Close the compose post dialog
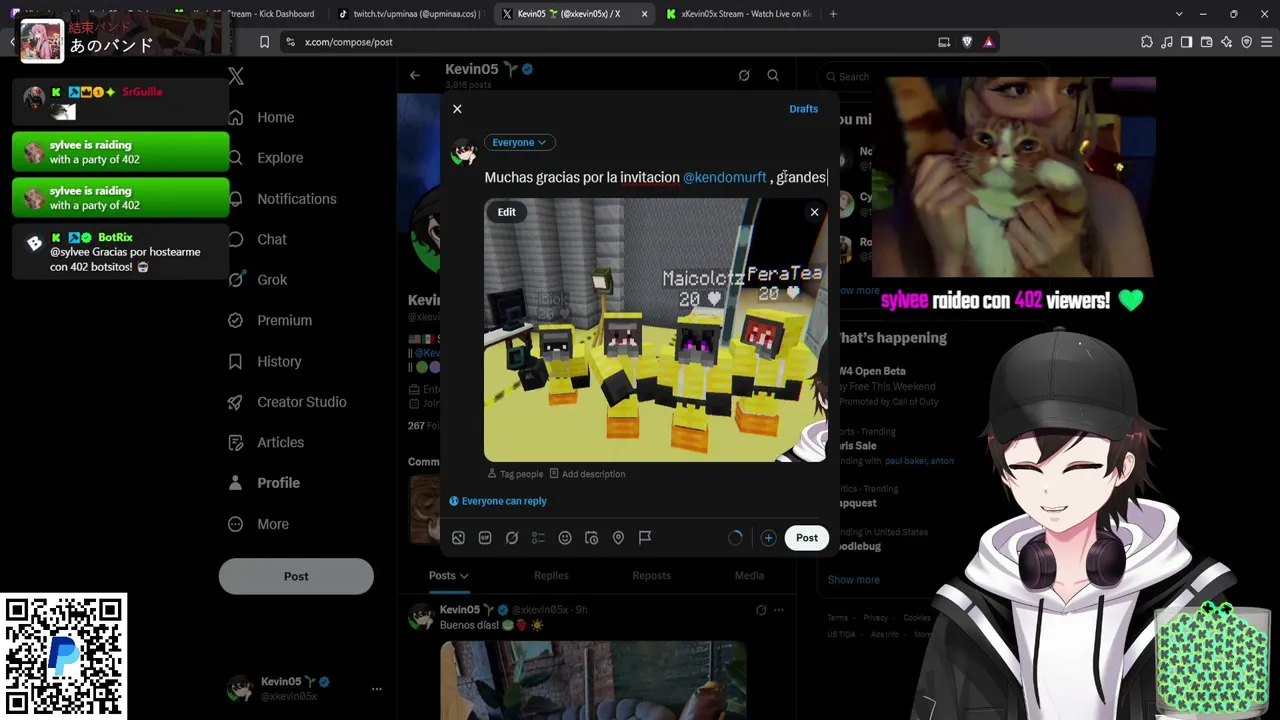 pyautogui.click(x=457, y=109)
